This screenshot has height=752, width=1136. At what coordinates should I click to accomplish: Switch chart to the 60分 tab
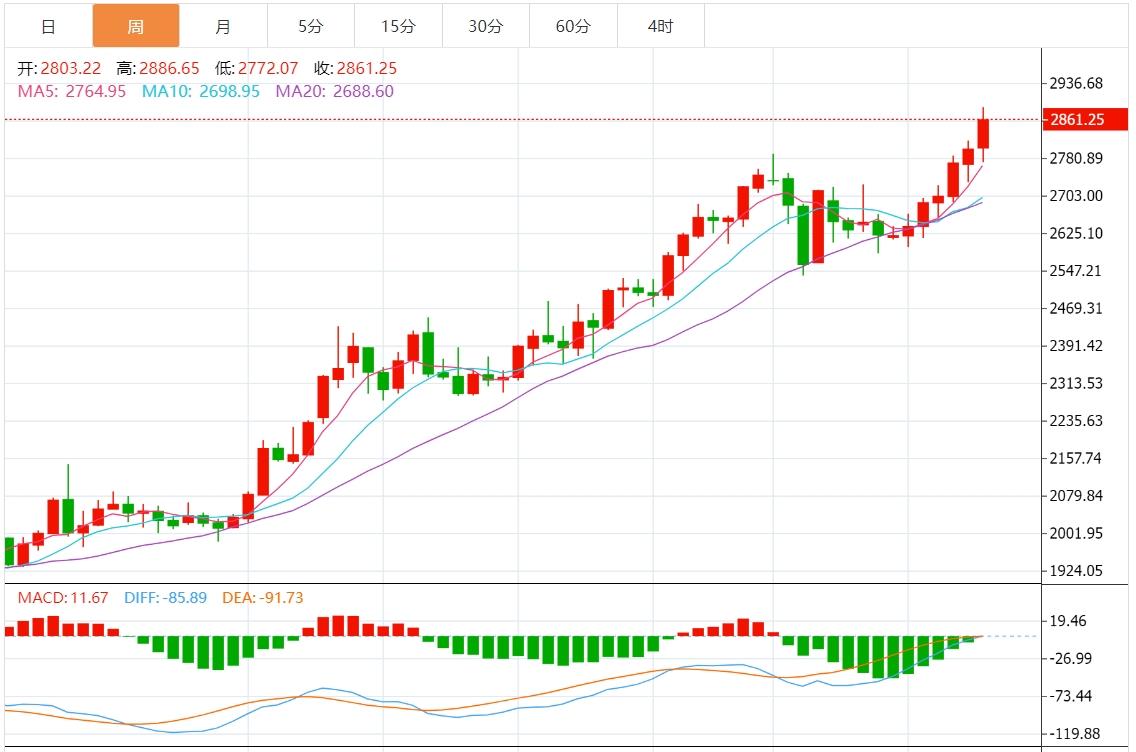[x=573, y=26]
